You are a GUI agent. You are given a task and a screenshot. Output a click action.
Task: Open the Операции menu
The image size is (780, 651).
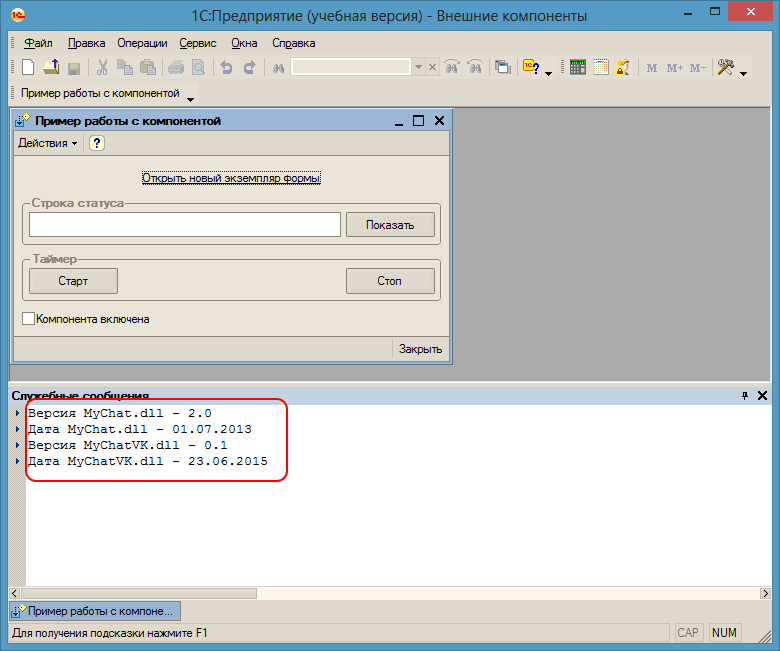coord(142,43)
